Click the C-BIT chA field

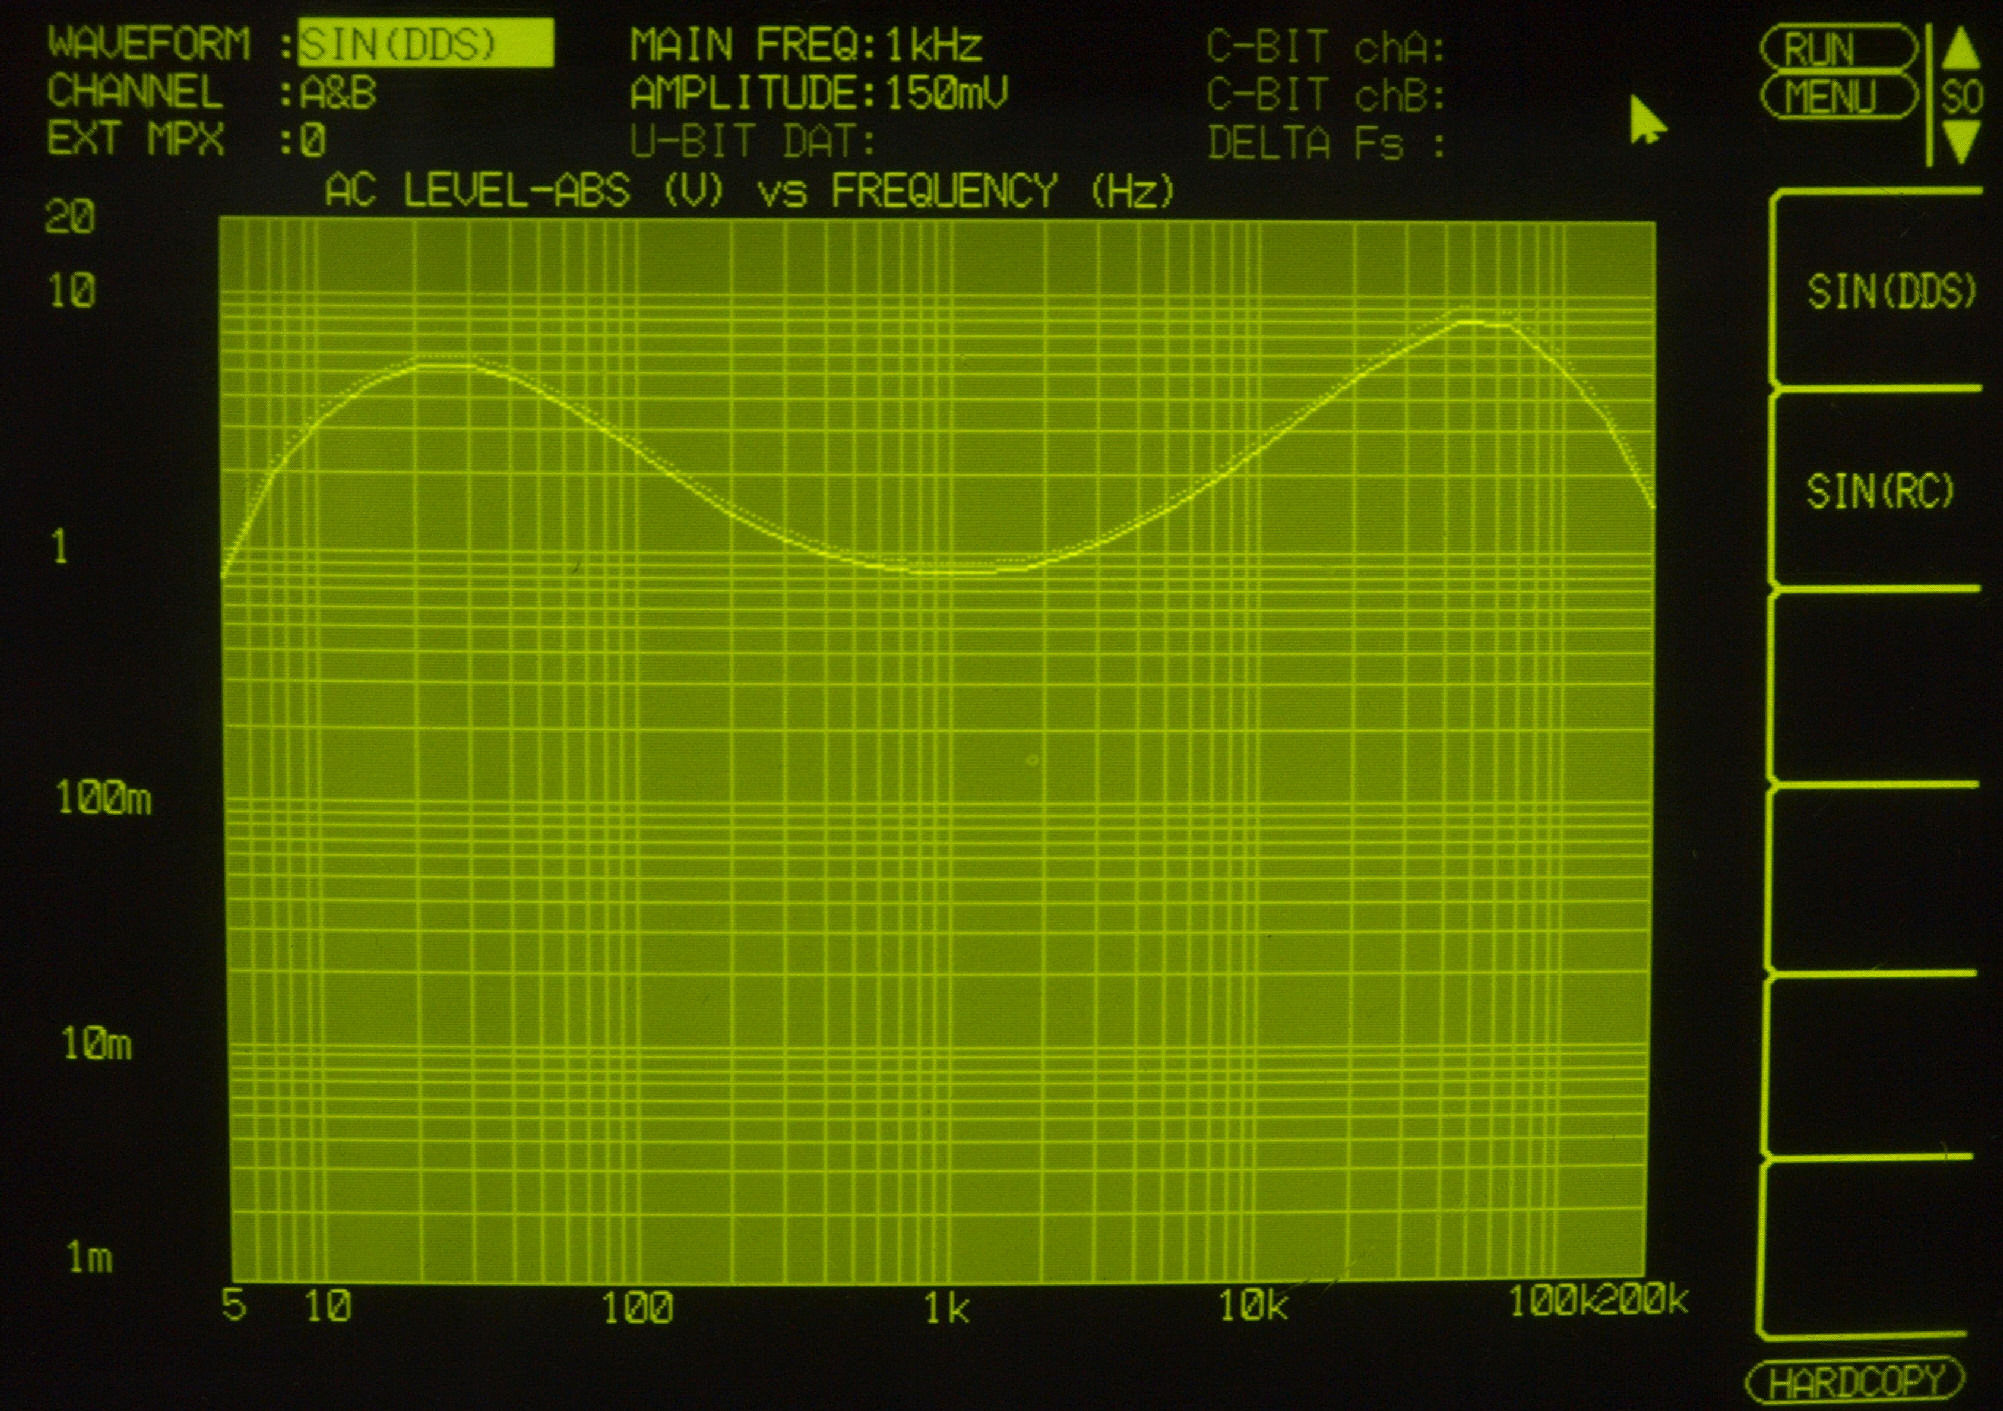[1325, 47]
